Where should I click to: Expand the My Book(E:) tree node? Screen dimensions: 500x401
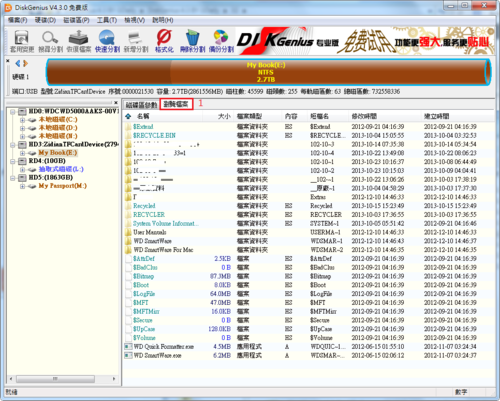[22, 153]
